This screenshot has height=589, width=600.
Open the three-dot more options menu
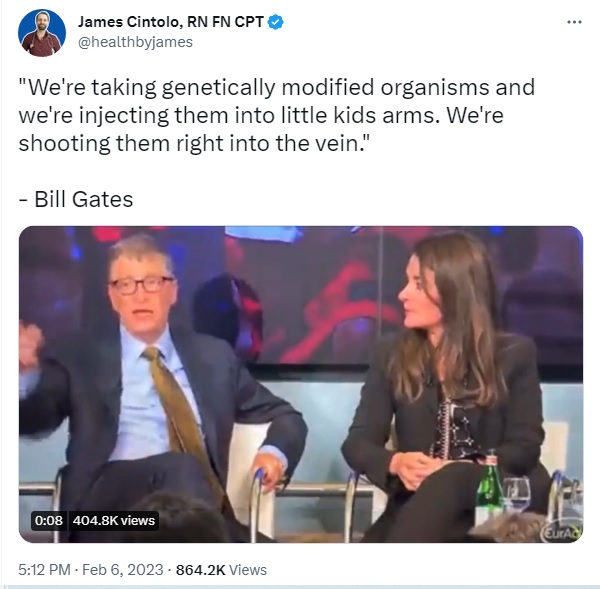[574, 22]
